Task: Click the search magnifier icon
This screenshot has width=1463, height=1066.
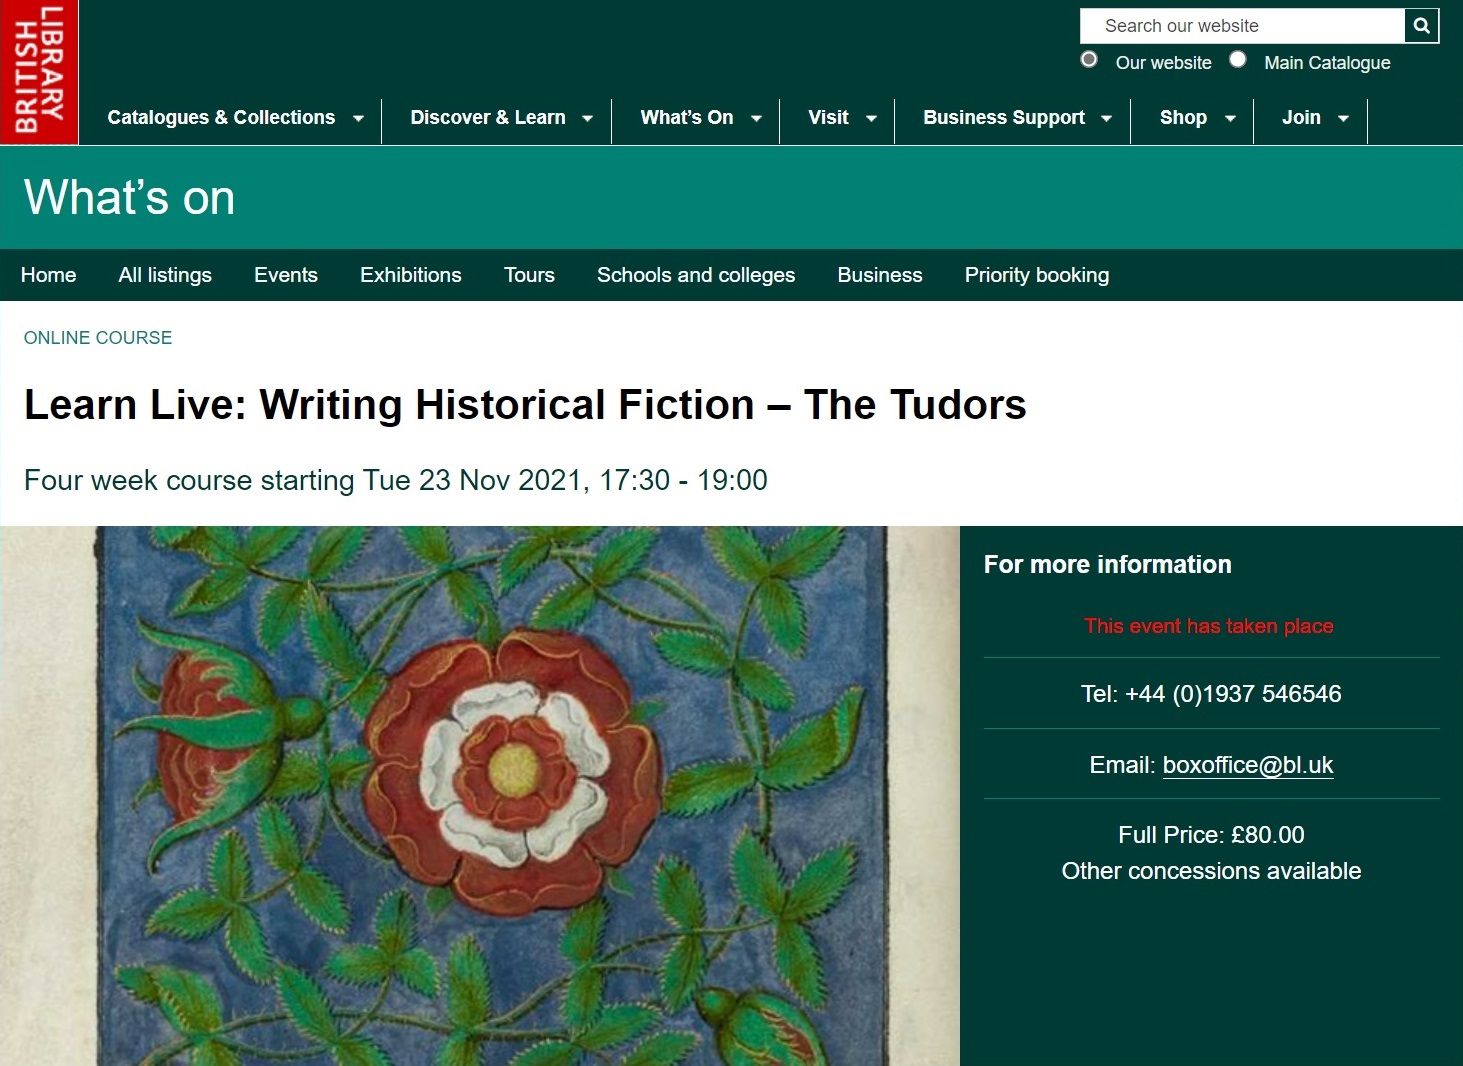Action: click(1420, 26)
